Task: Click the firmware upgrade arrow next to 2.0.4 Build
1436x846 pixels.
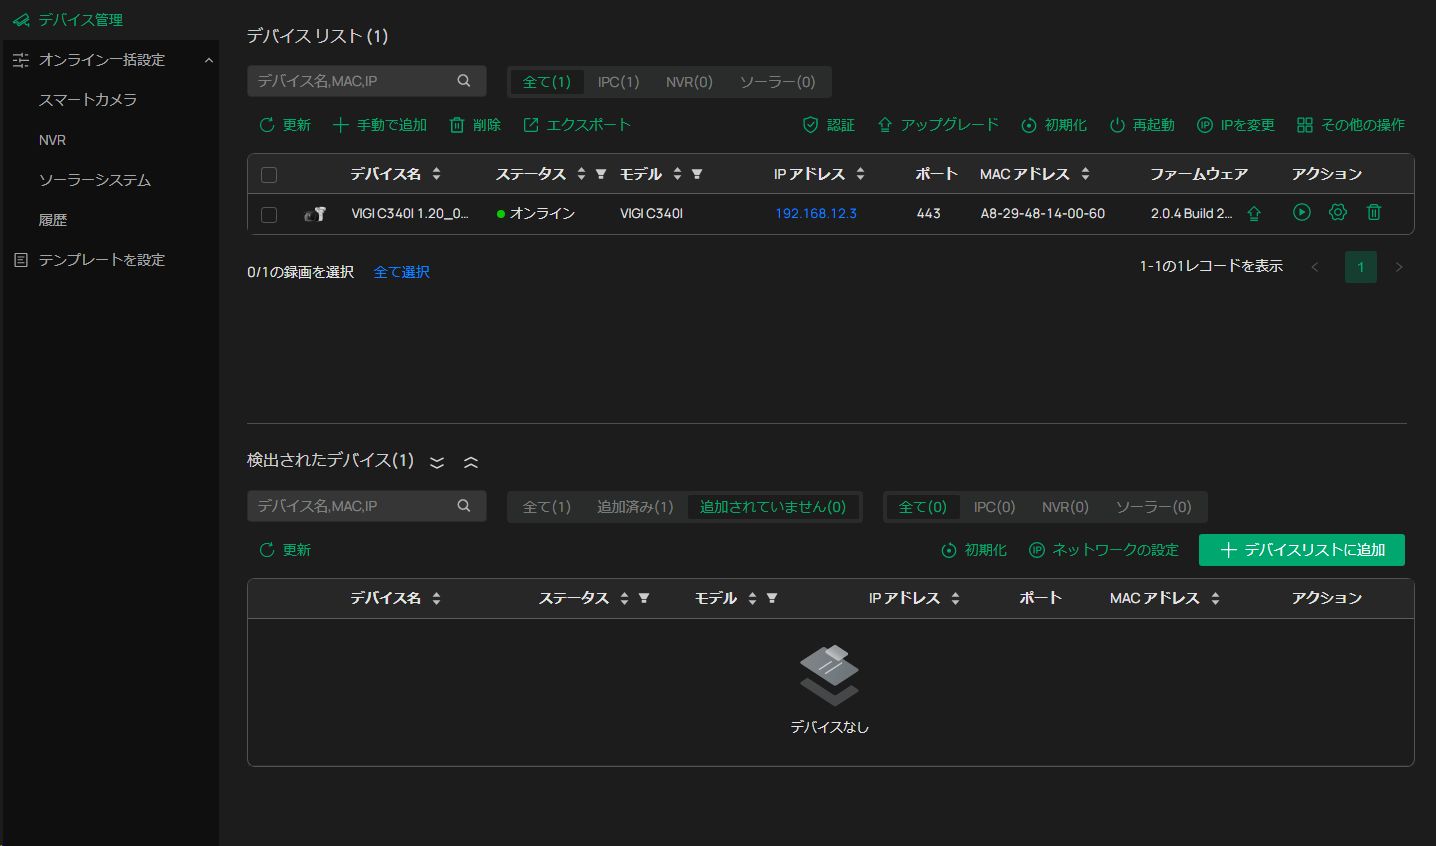Action: (x=1254, y=213)
